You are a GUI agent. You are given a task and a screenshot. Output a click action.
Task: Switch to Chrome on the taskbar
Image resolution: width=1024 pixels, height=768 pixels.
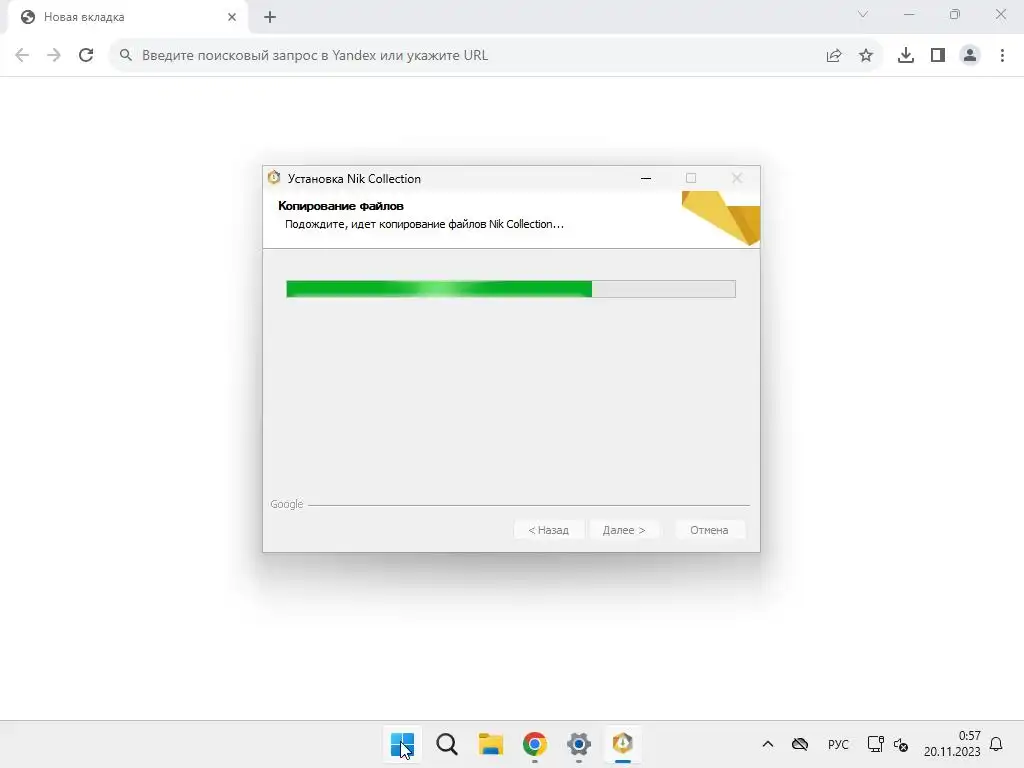click(x=535, y=744)
